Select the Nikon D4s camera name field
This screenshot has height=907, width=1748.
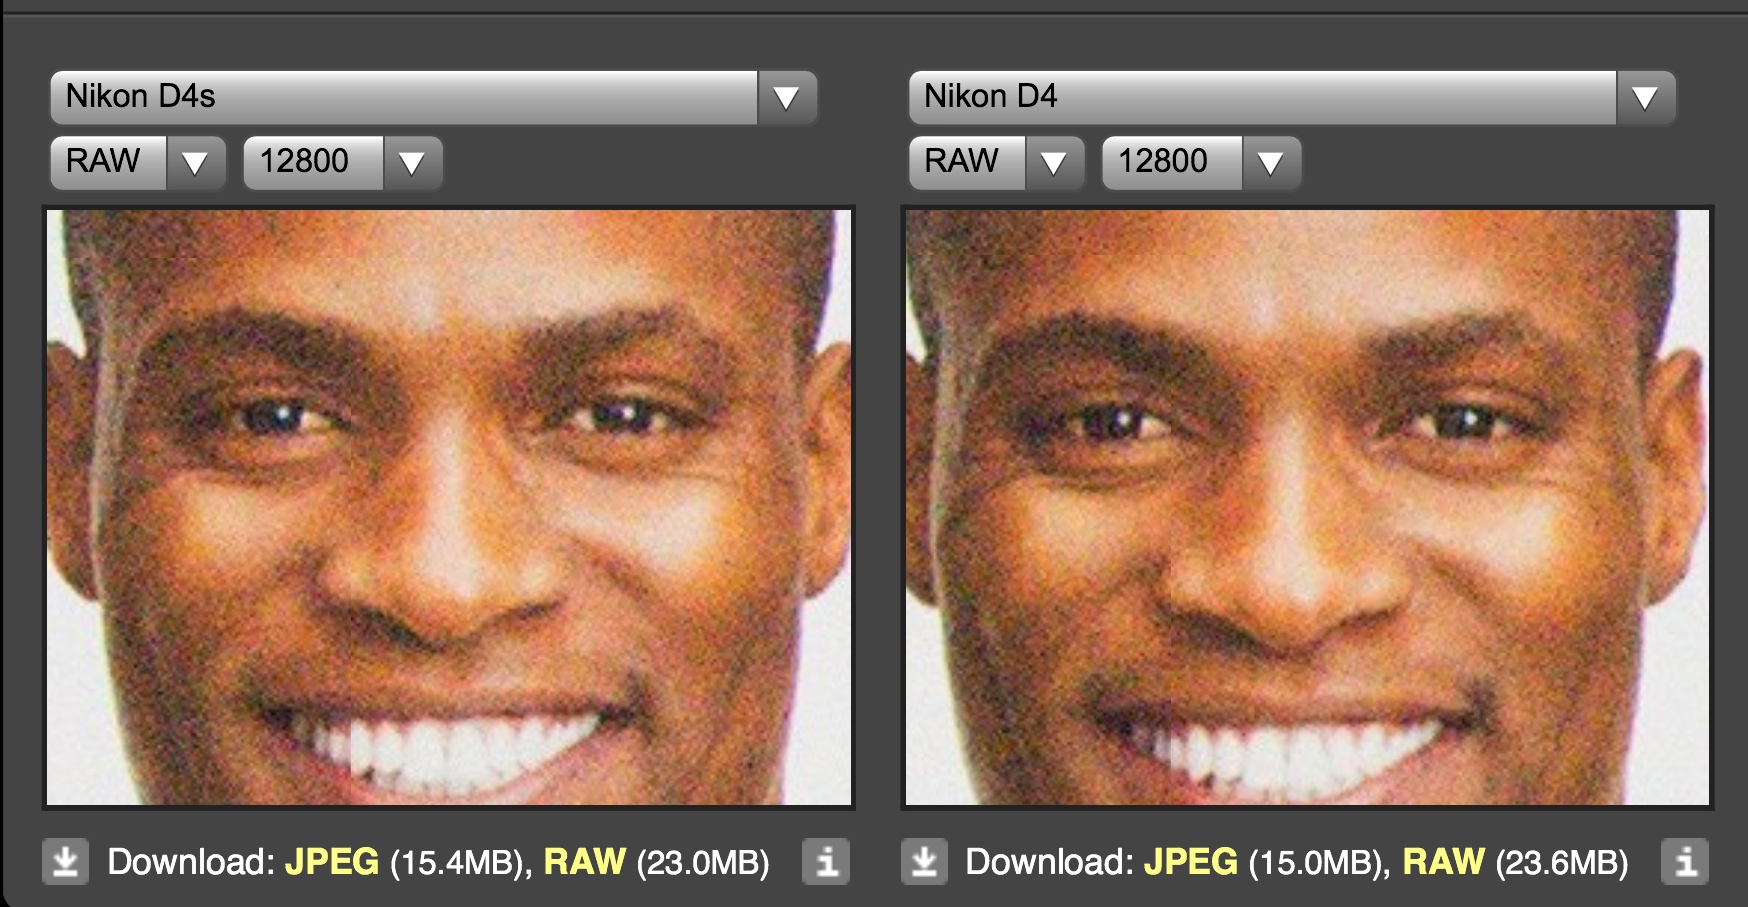click(x=404, y=97)
